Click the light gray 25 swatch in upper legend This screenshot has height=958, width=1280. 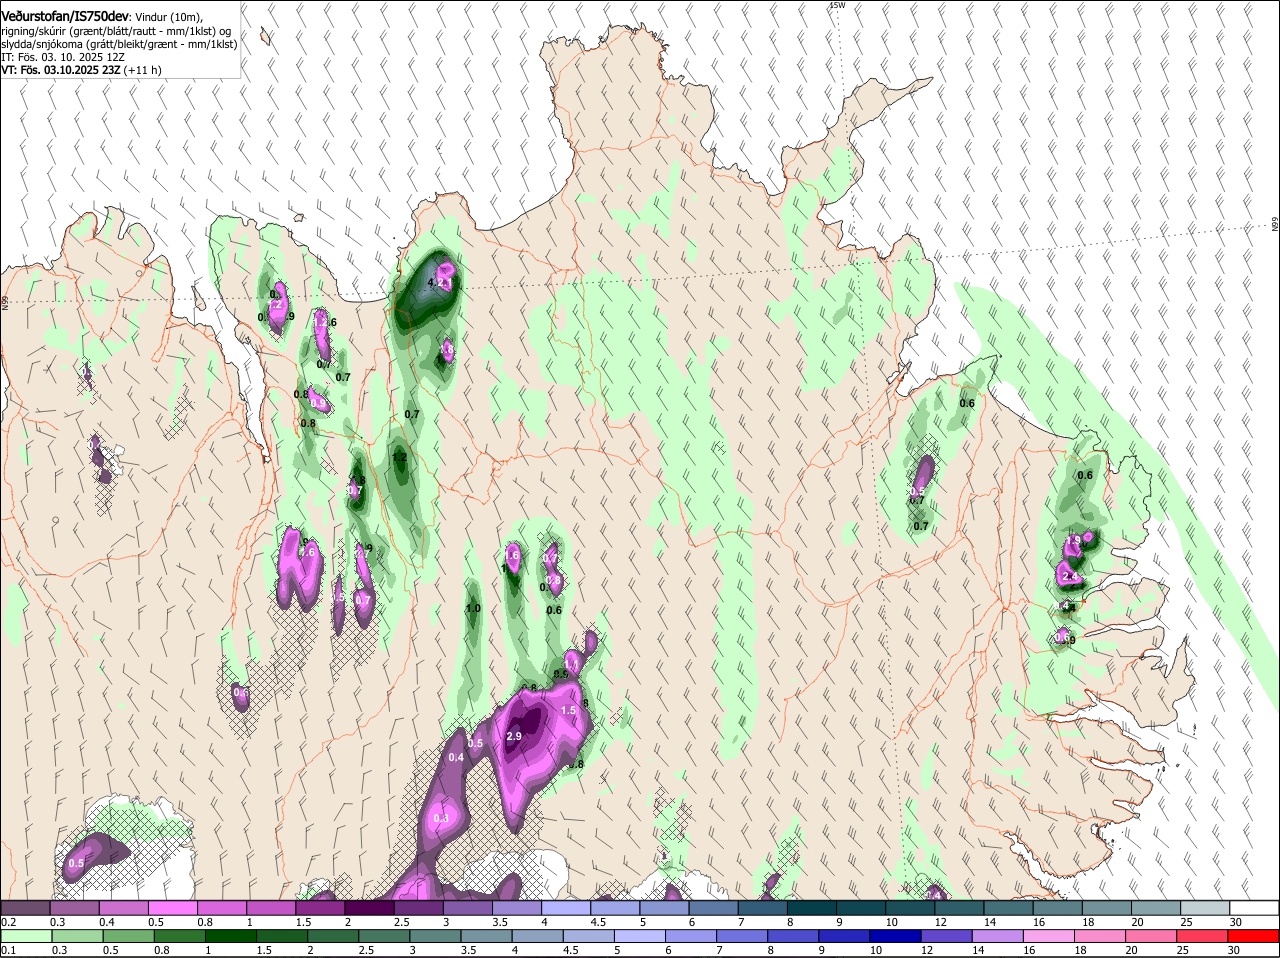point(1204,907)
